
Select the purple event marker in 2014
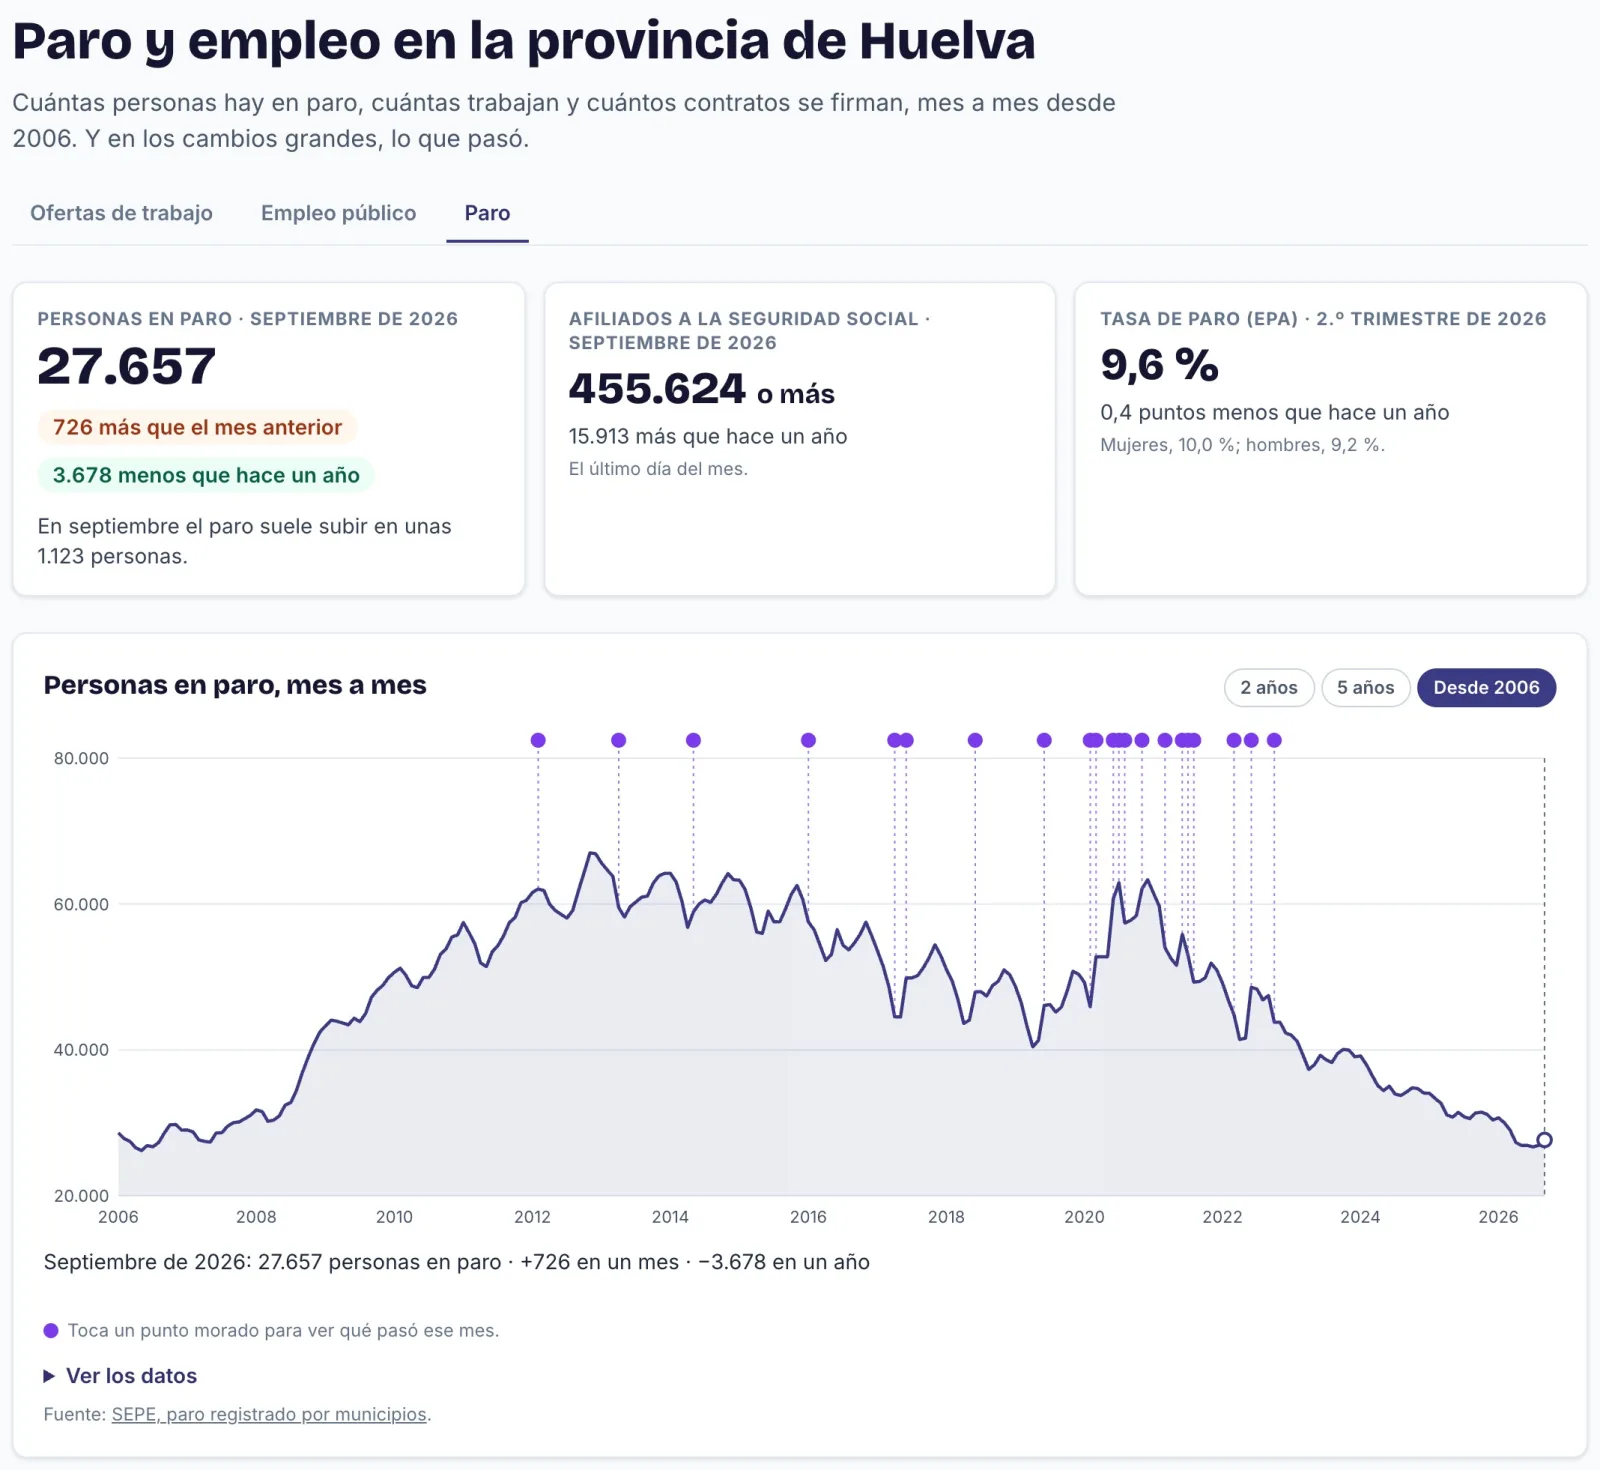coord(693,740)
